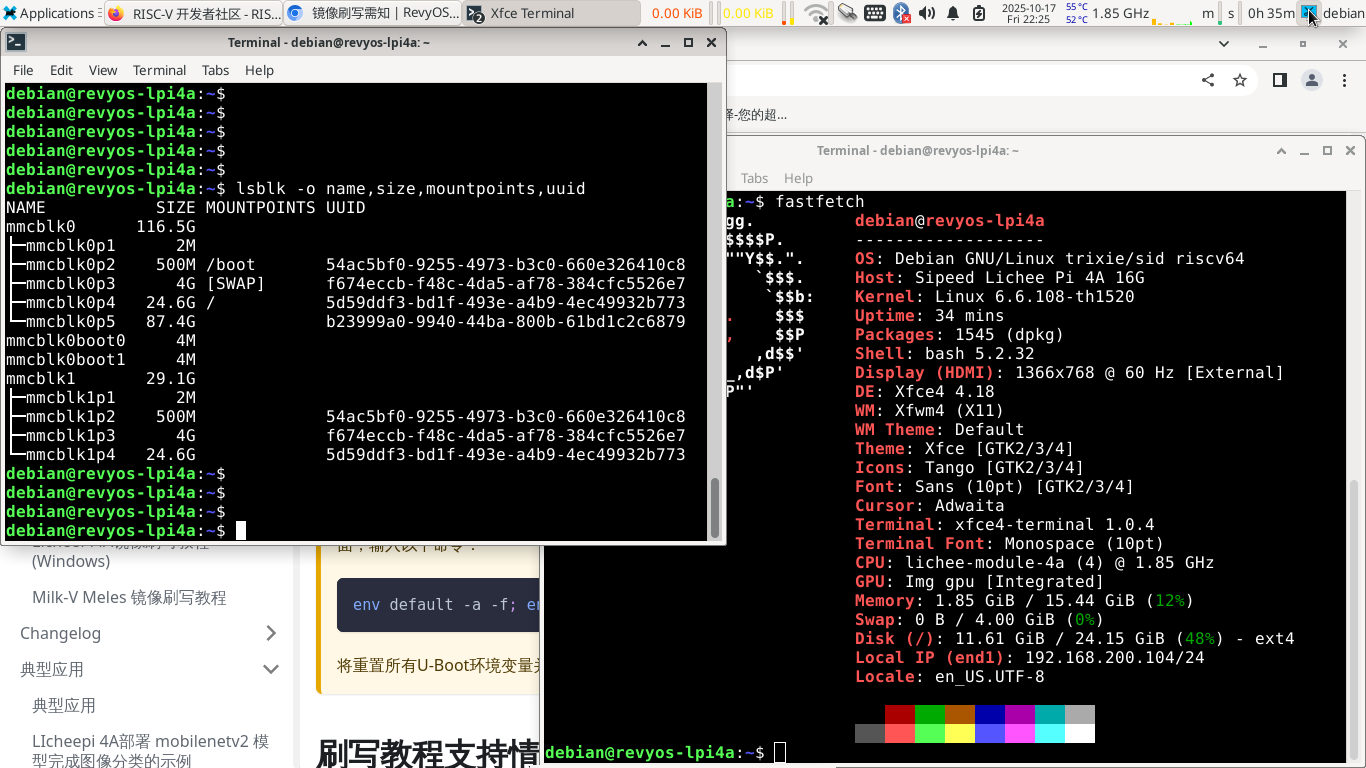Open the Tabs menu in front terminal

215,70
